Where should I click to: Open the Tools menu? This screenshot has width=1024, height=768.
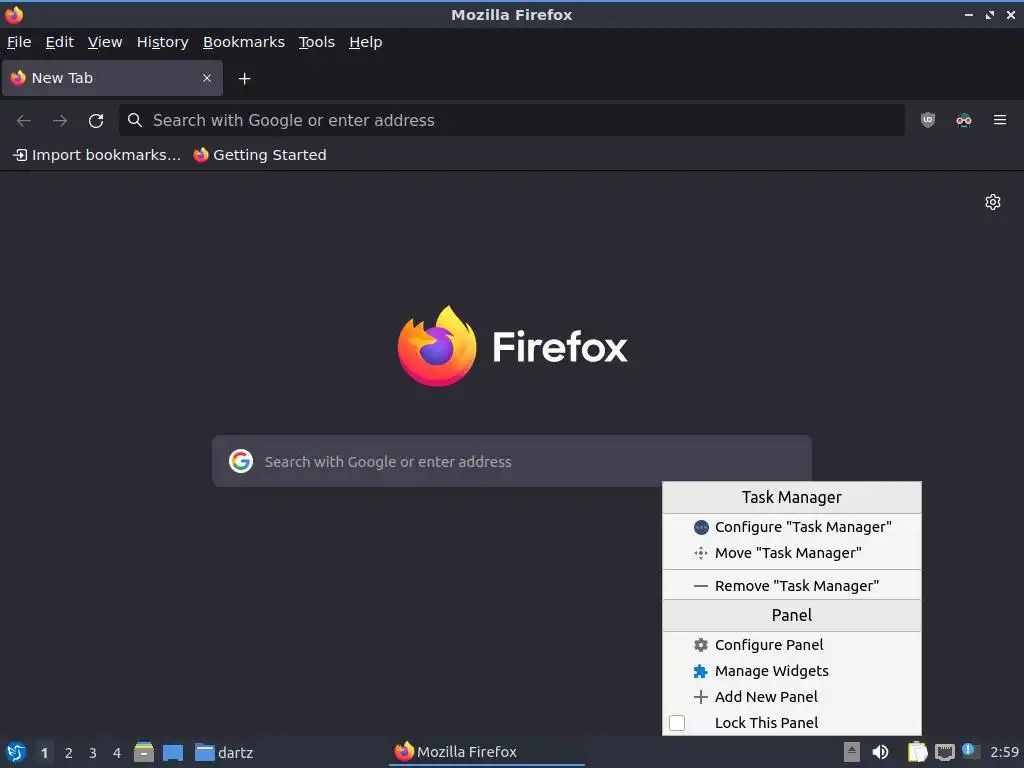click(x=317, y=42)
